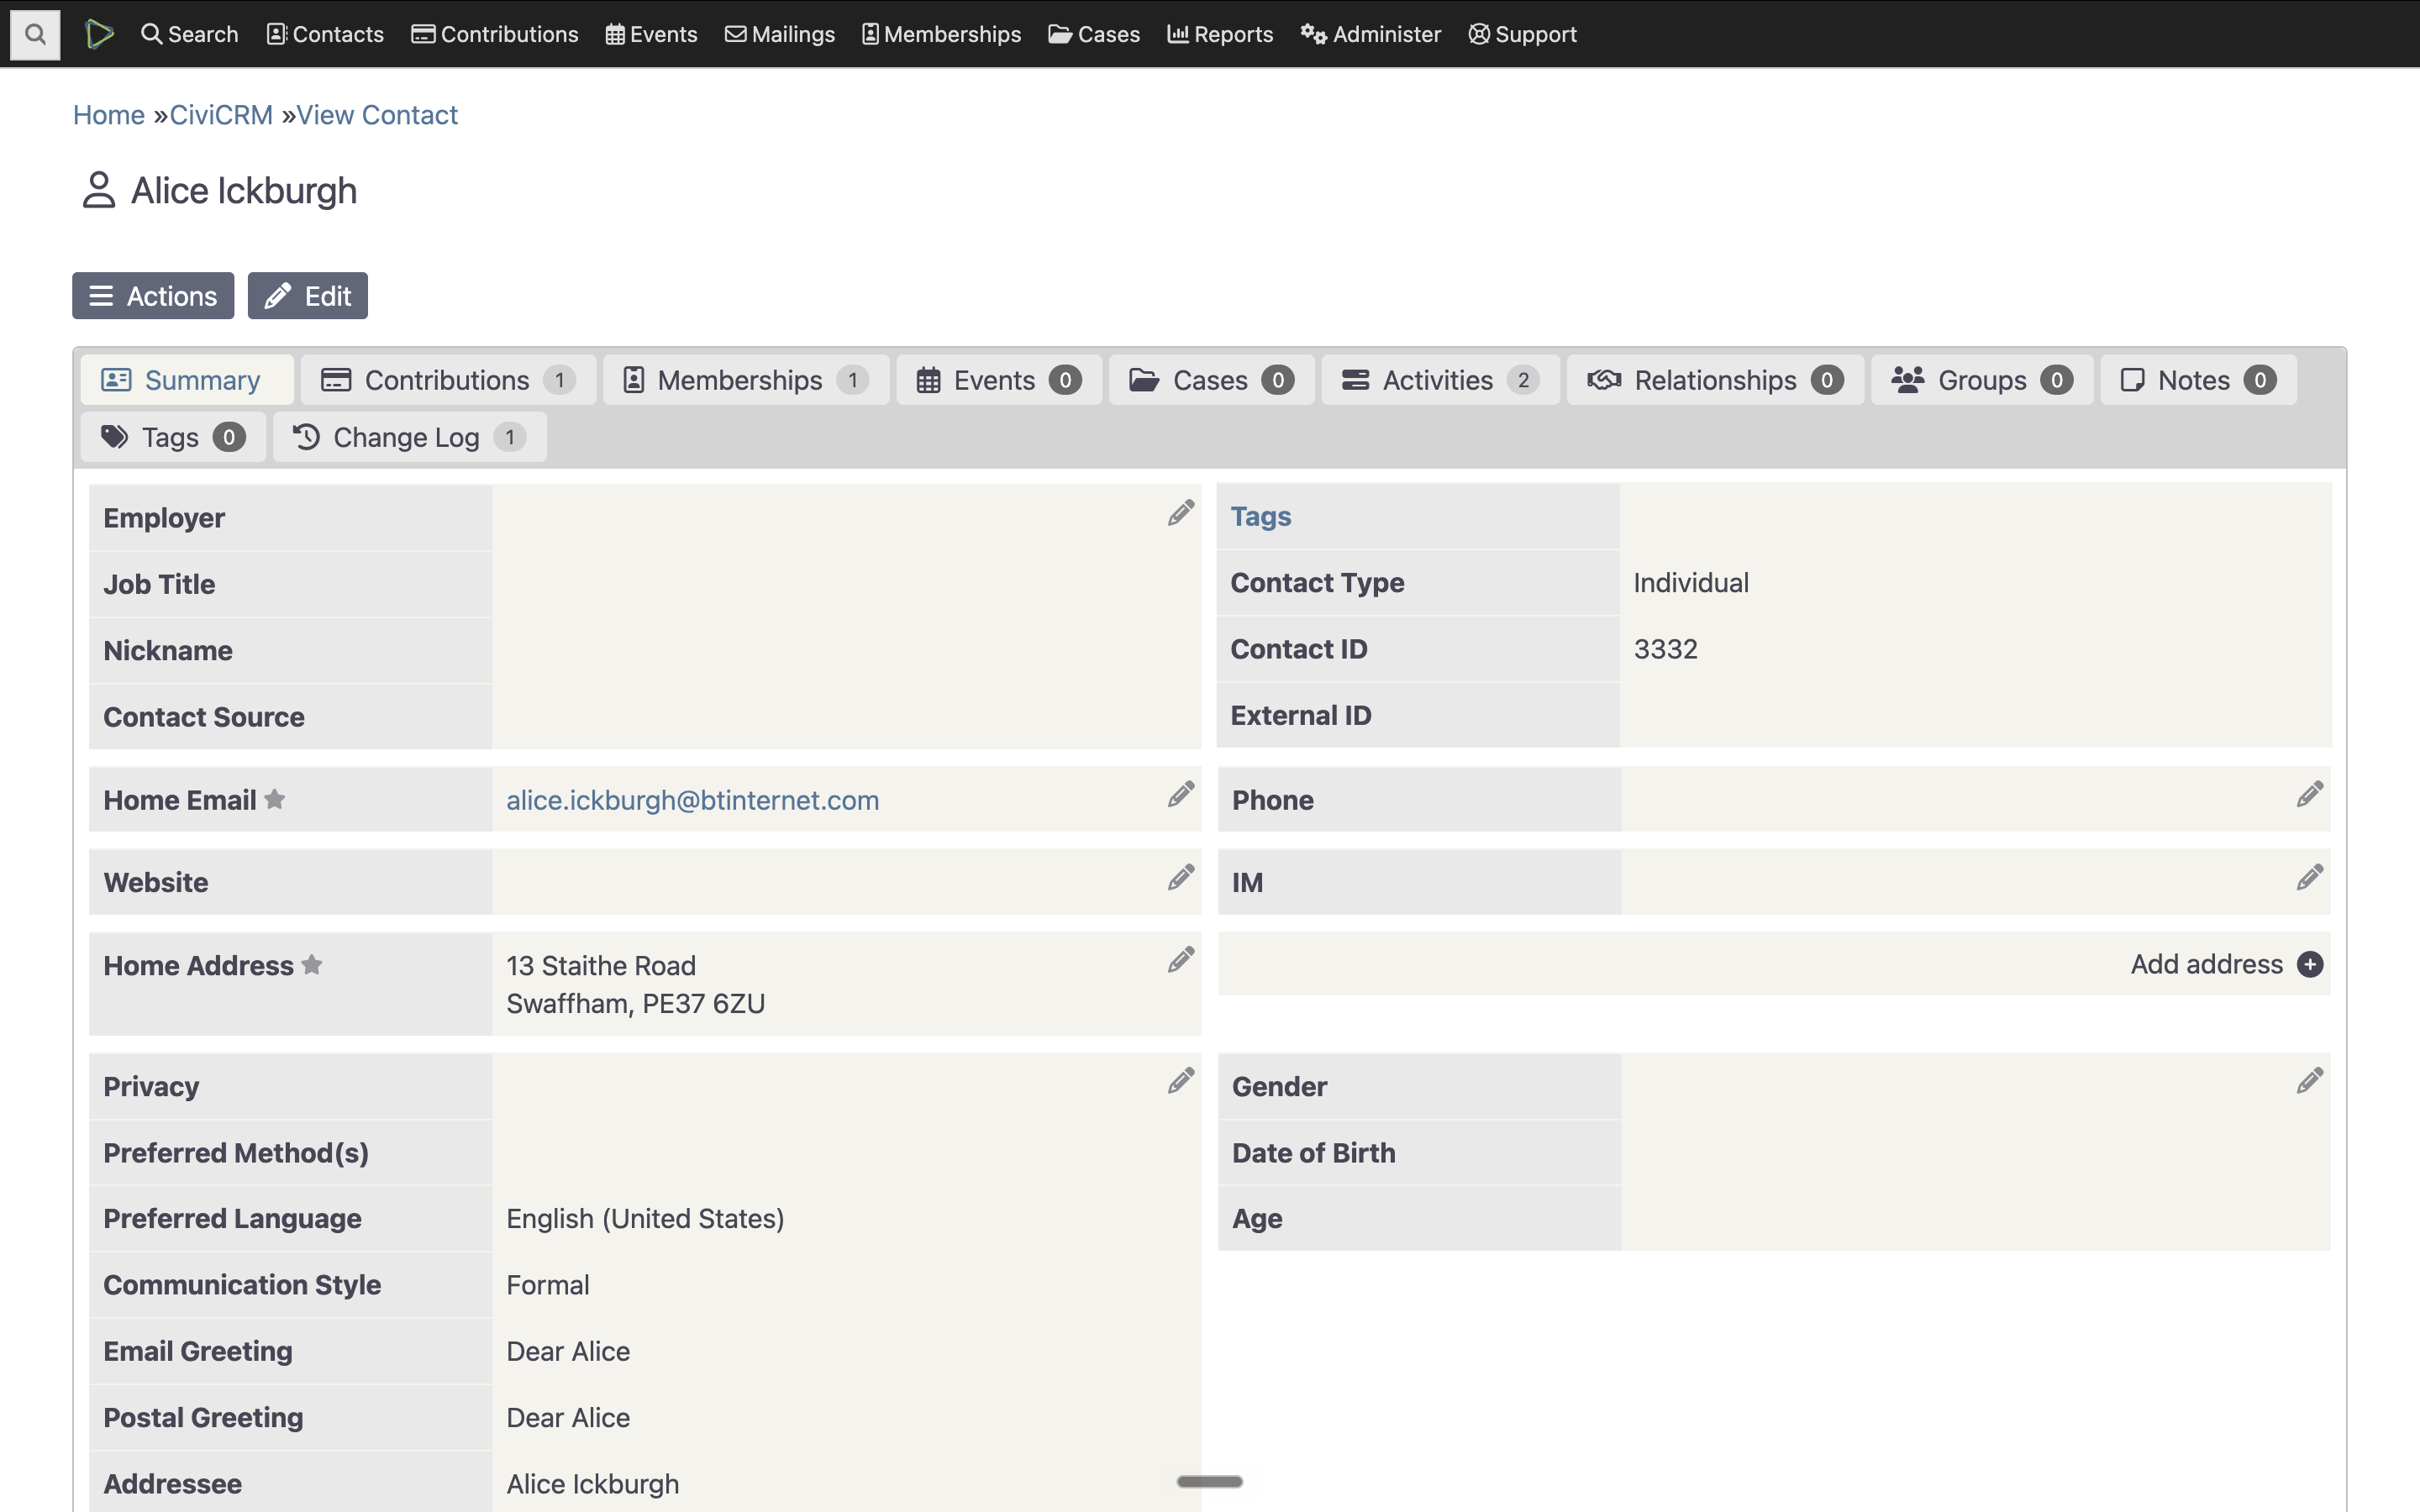Open the Reports menu
Viewport: 2420px width, 1512px height.
coord(1220,34)
